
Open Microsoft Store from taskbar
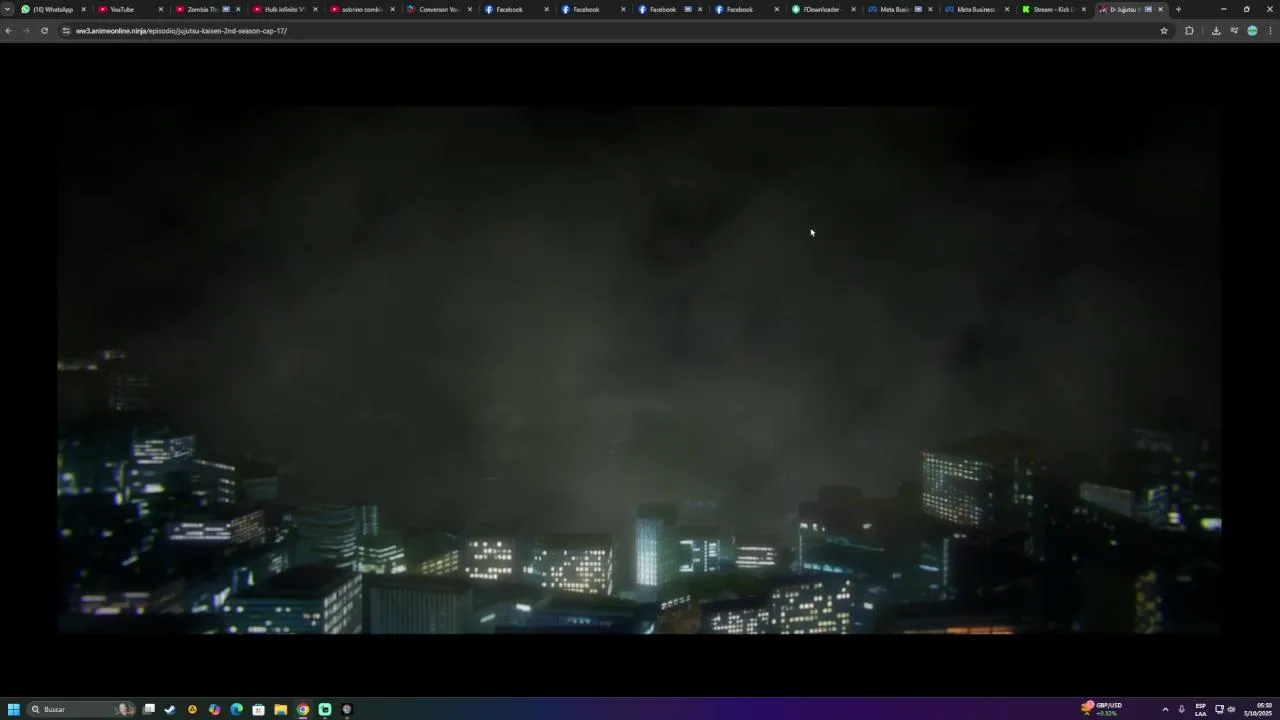(258, 709)
